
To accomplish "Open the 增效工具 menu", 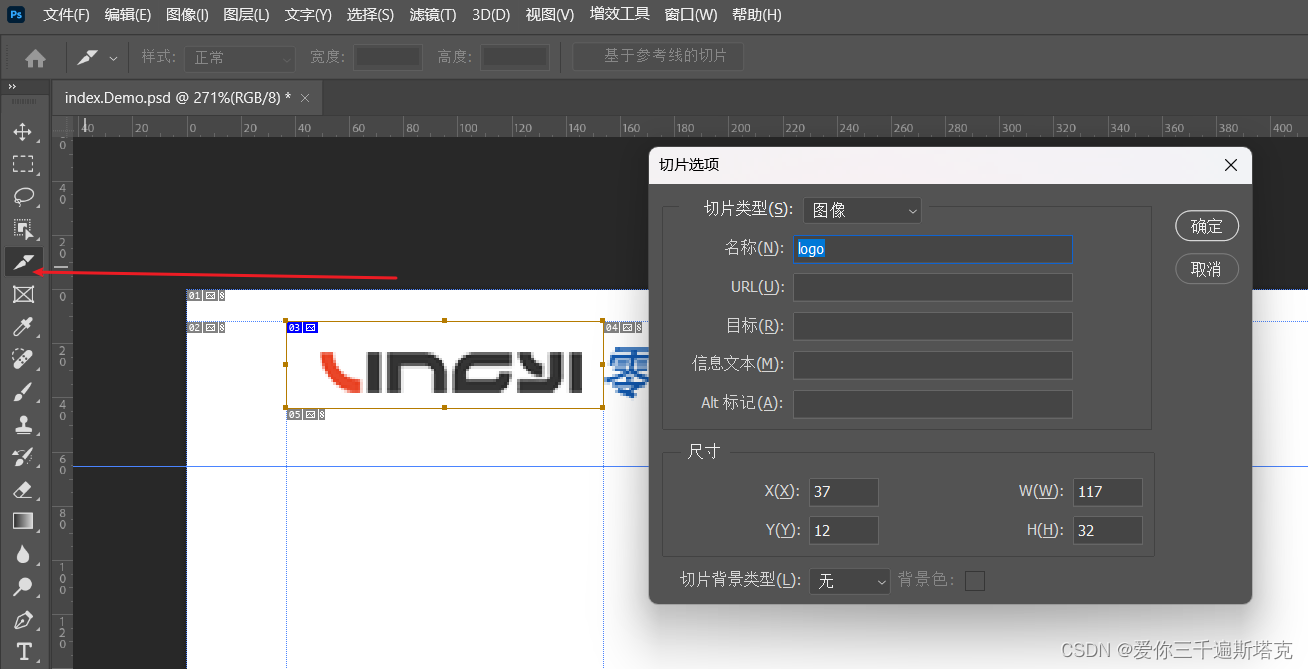I will (x=620, y=14).
